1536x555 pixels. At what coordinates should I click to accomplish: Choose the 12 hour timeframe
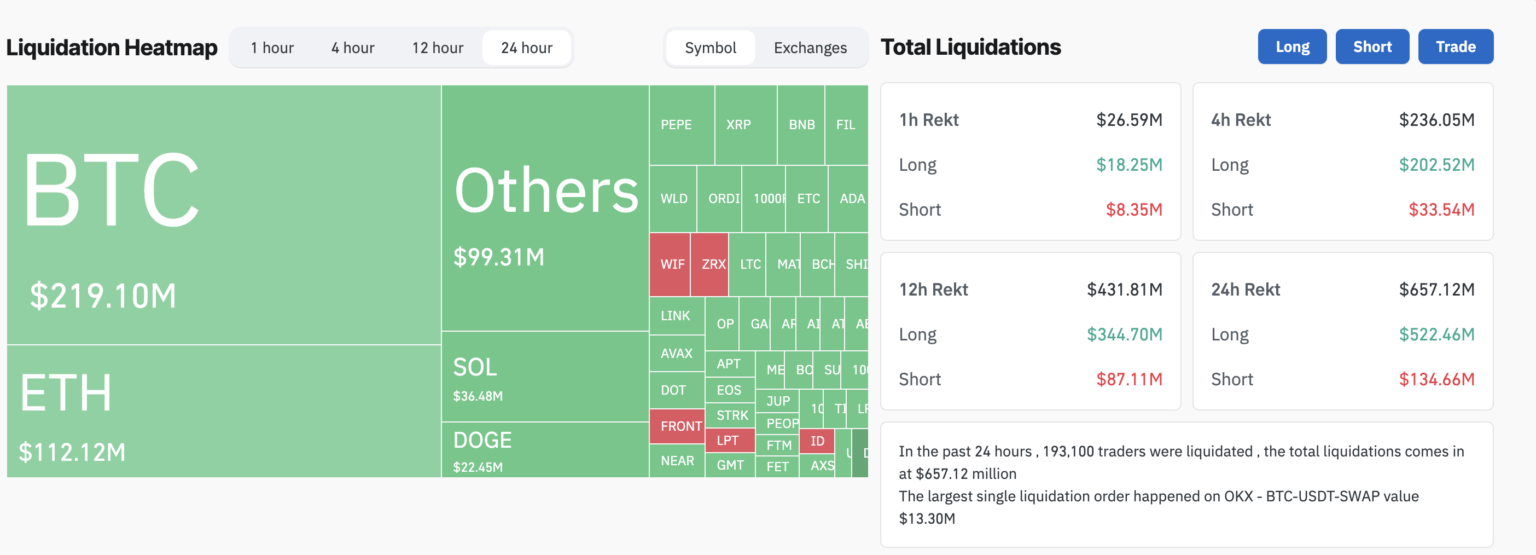[x=437, y=48]
